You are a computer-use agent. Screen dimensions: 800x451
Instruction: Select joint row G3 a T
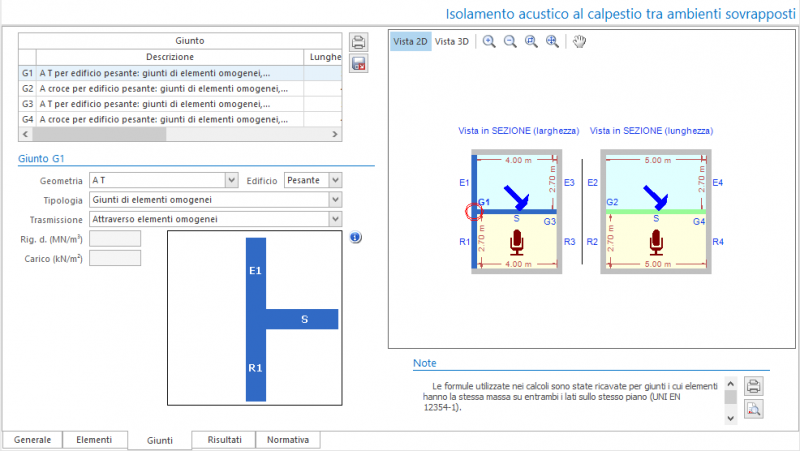[180, 104]
